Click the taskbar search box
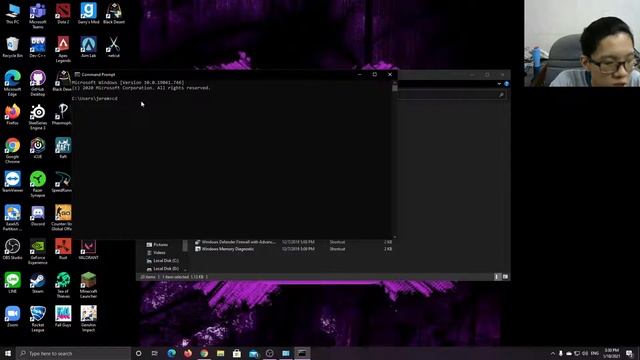This screenshot has height=360, width=640. coord(73,353)
